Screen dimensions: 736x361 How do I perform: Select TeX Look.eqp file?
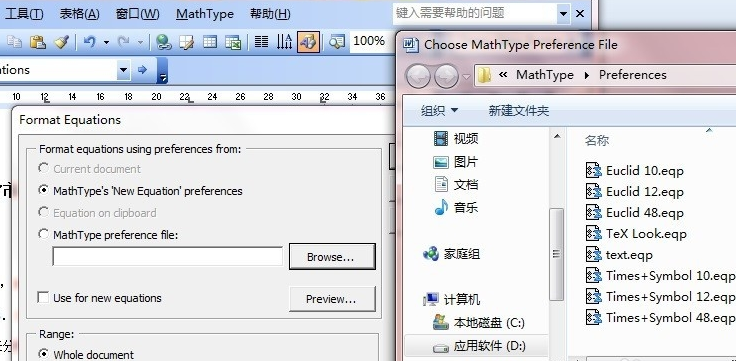tap(636, 234)
